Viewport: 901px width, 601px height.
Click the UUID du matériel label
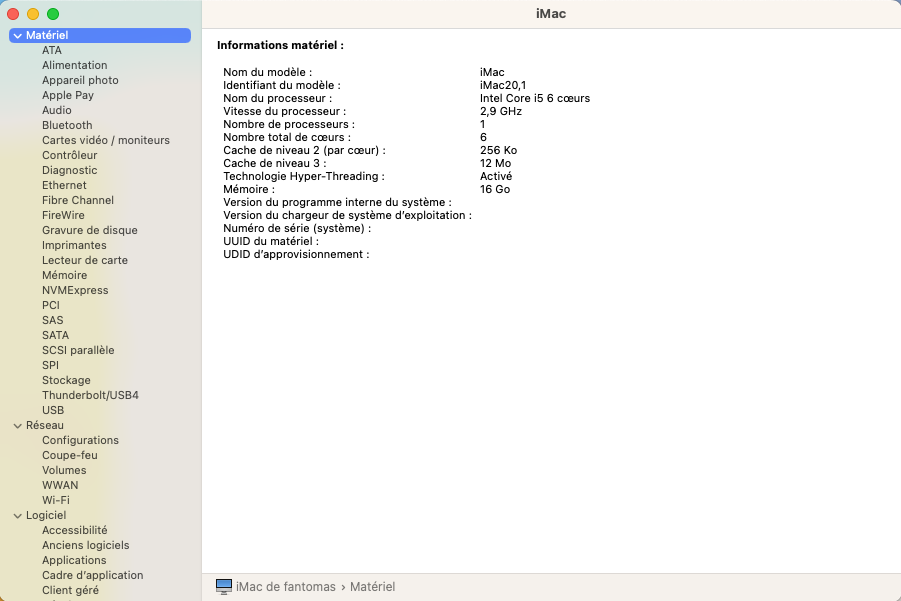[x=271, y=241]
